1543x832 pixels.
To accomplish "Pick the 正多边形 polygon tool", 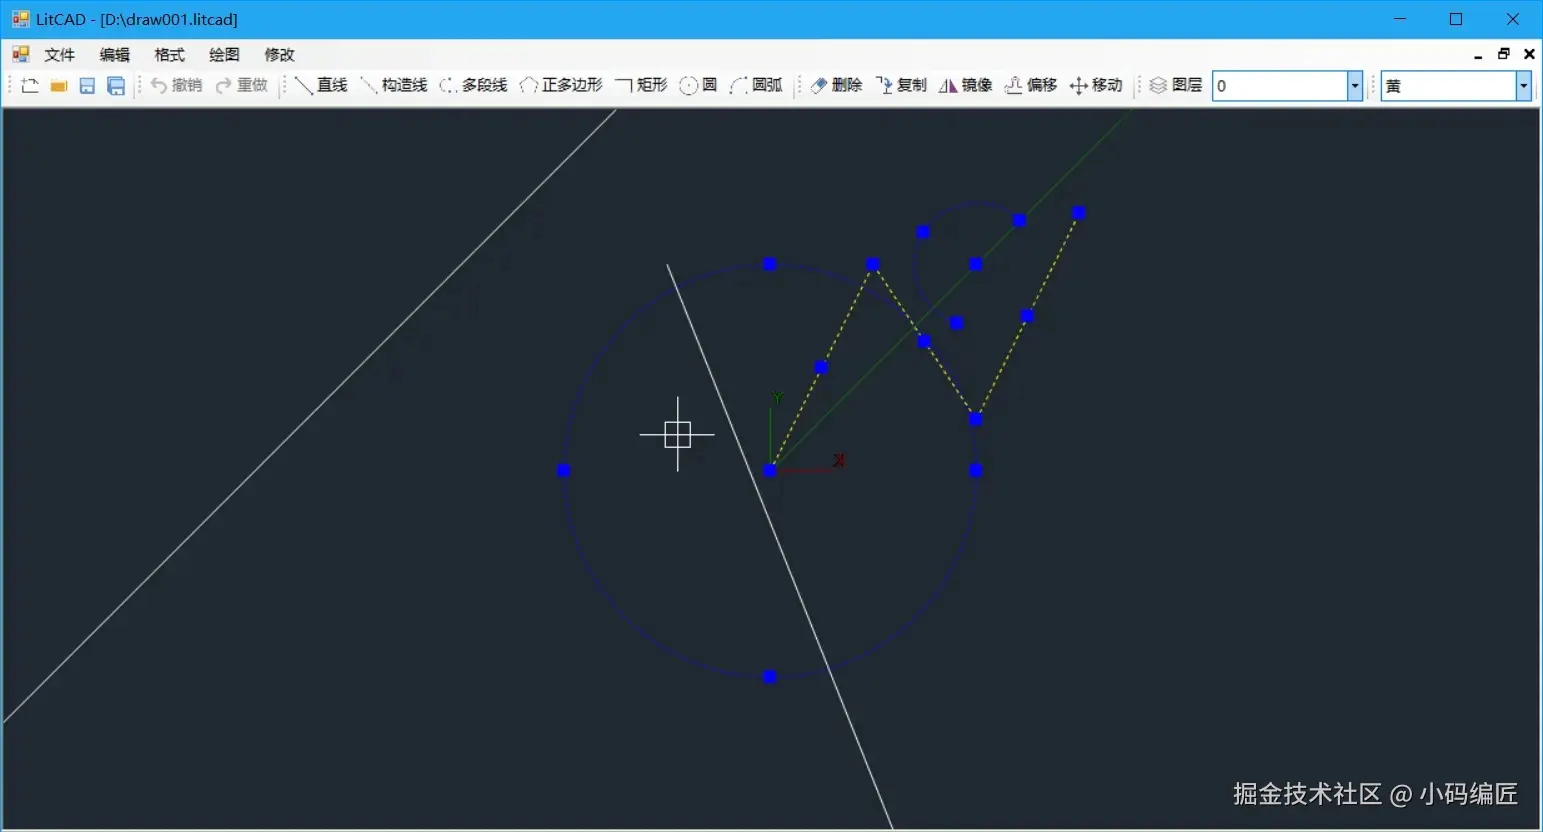I will (x=561, y=86).
